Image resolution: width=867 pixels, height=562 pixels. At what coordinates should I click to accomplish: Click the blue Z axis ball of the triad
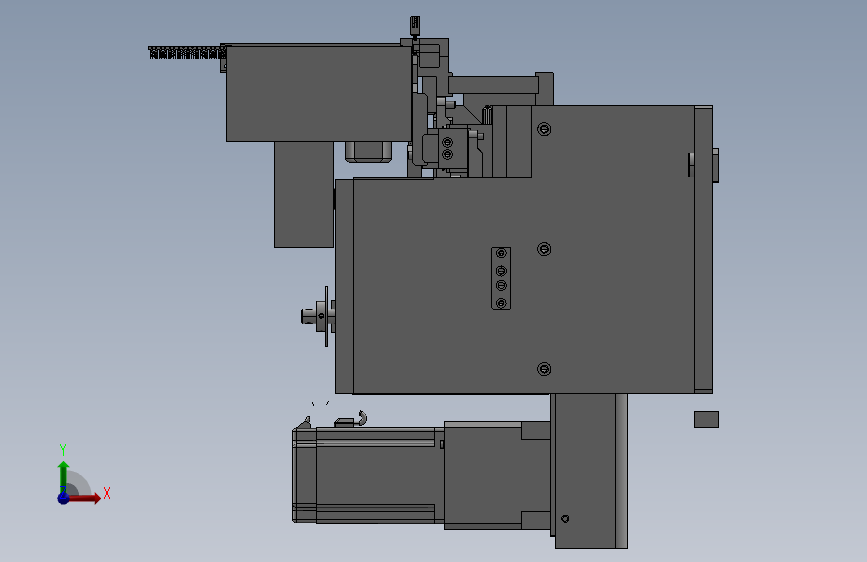64,498
